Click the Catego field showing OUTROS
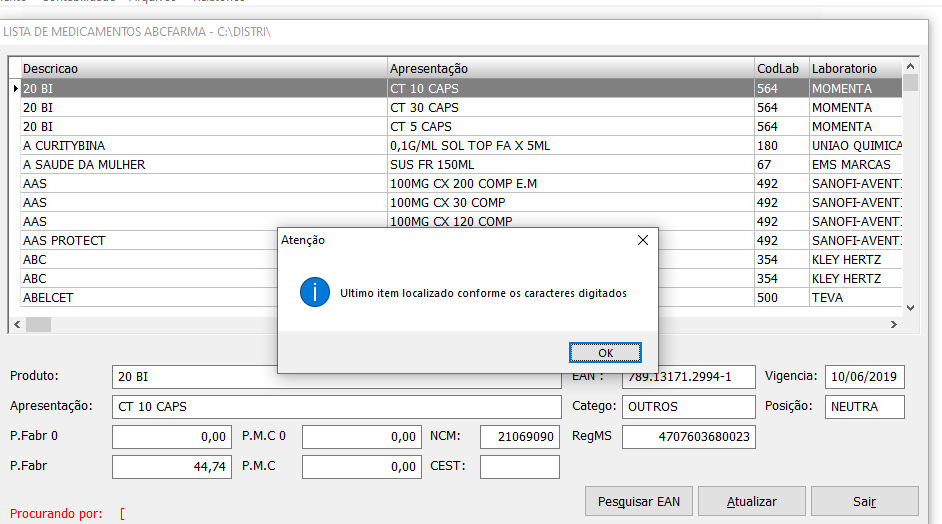942x524 pixels. pyautogui.click(x=688, y=407)
